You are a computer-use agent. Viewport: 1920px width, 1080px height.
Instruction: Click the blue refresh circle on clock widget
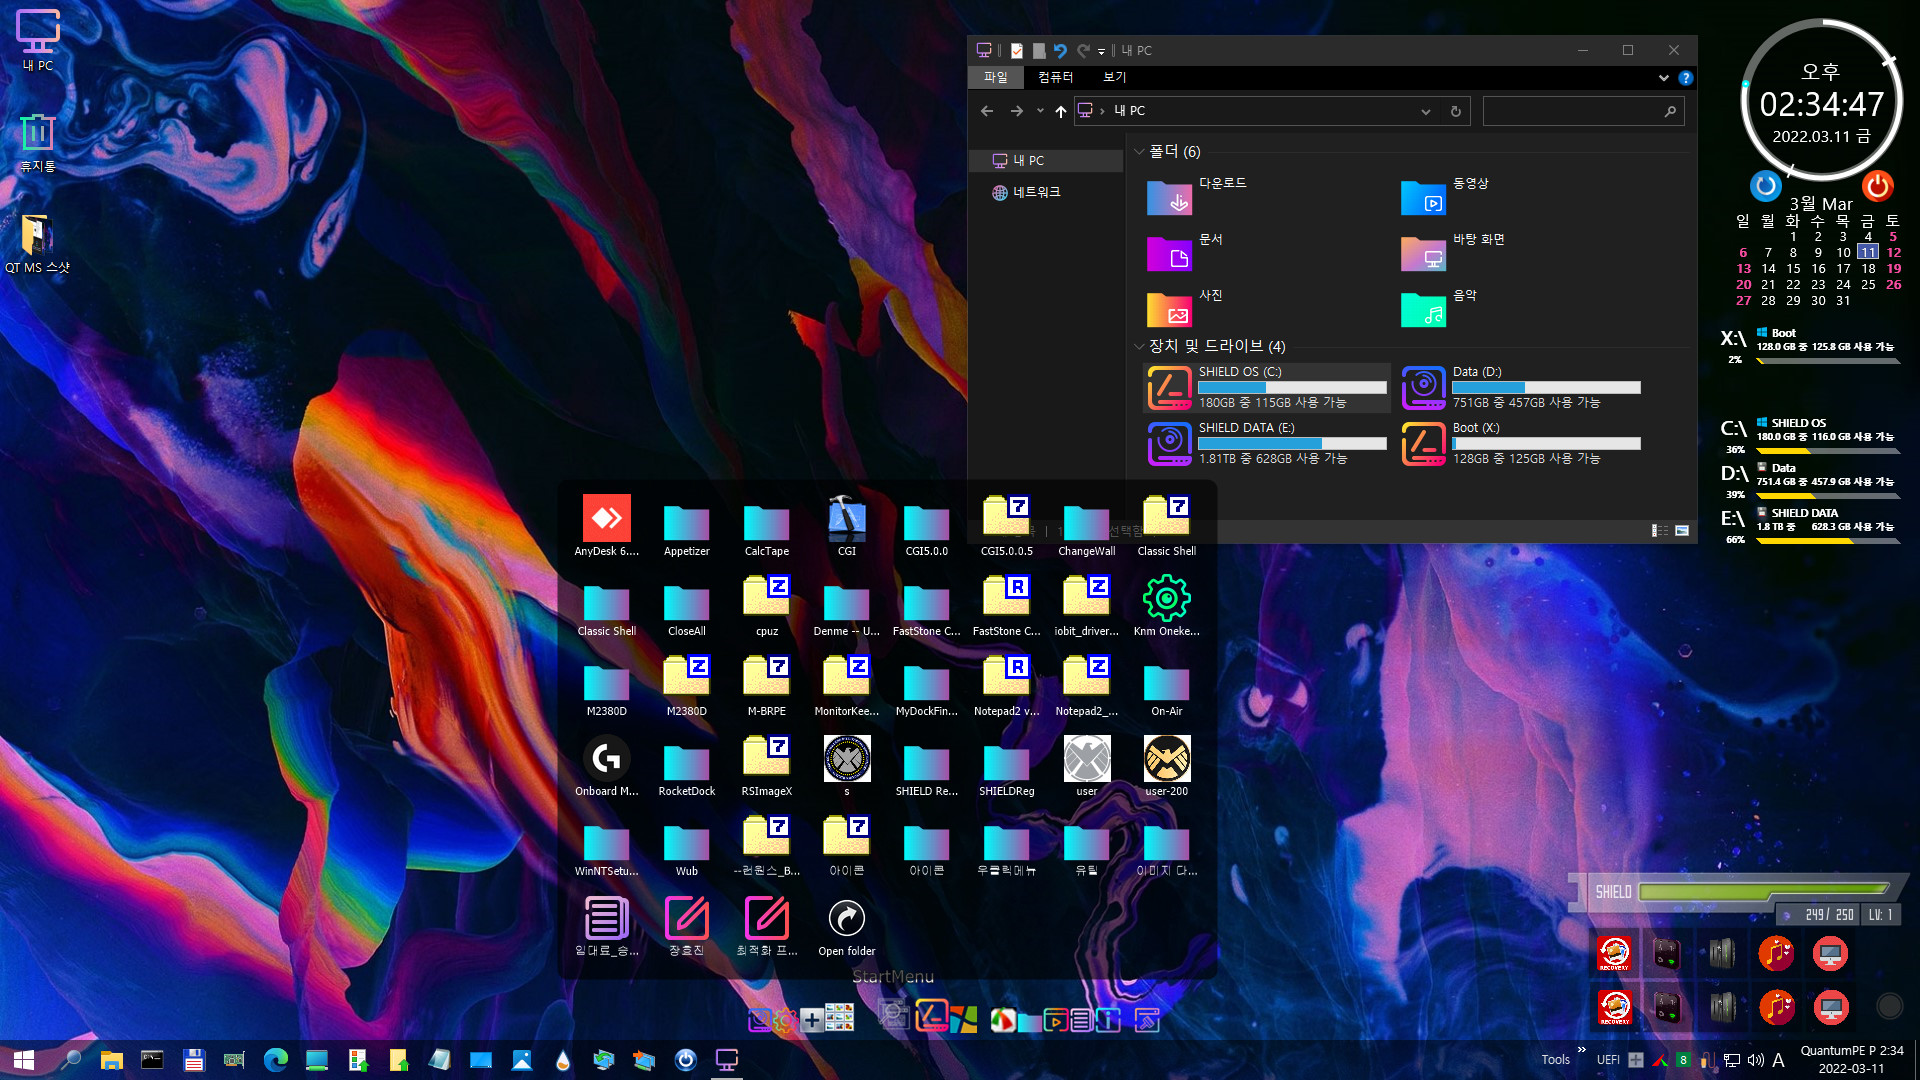1766,185
